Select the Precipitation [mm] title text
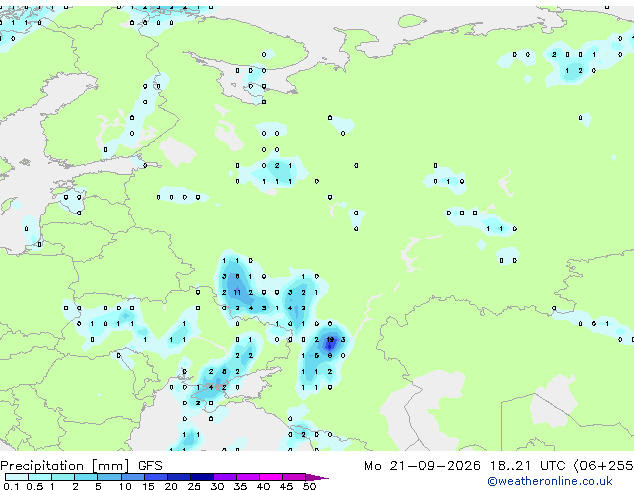 pos(65,466)
